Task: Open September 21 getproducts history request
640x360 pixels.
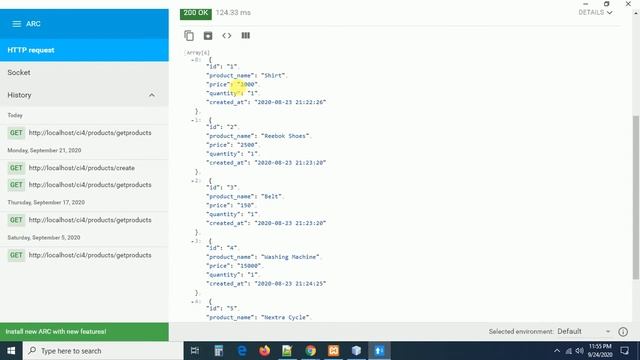Action: click(x=84, y=185)
